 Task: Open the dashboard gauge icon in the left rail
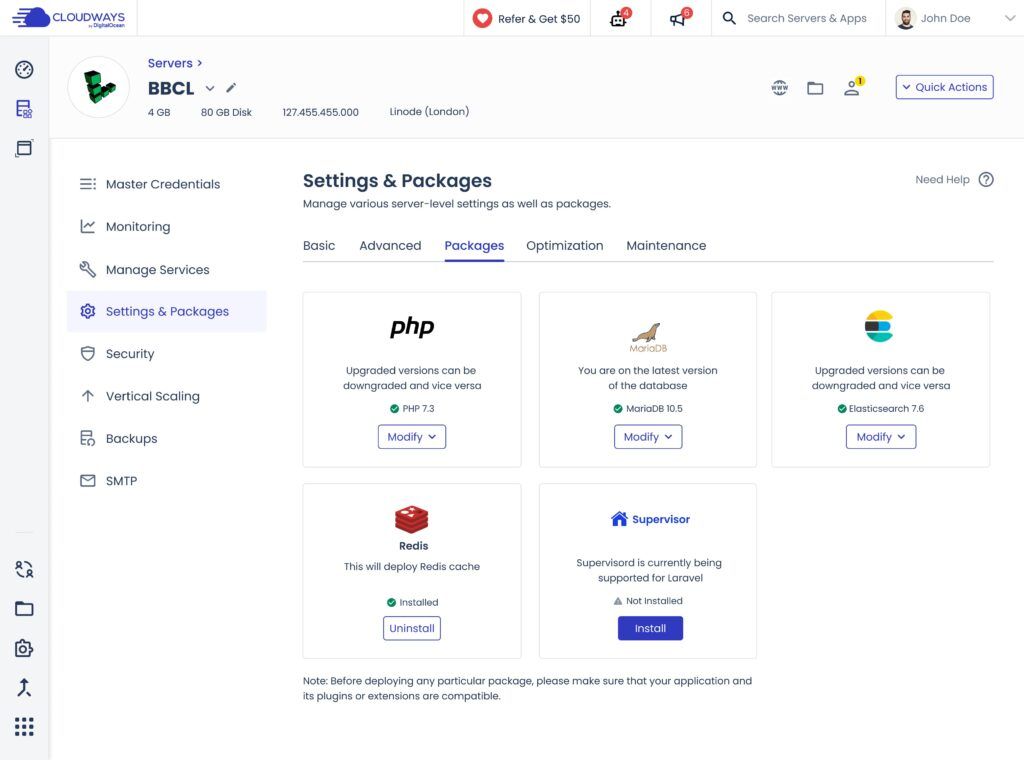(24, 69)
